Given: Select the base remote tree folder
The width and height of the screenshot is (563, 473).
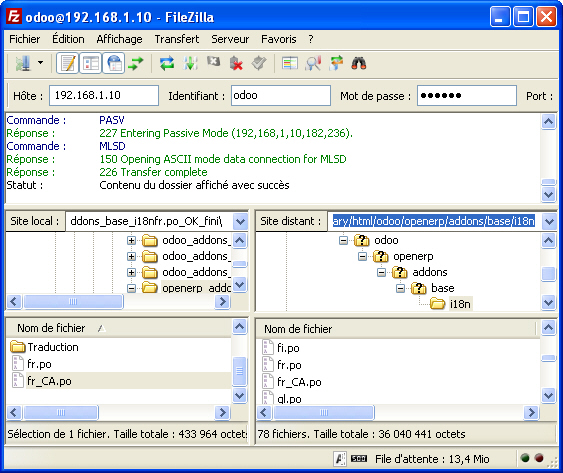Looking at the screenshot, I should pos(442,288).
